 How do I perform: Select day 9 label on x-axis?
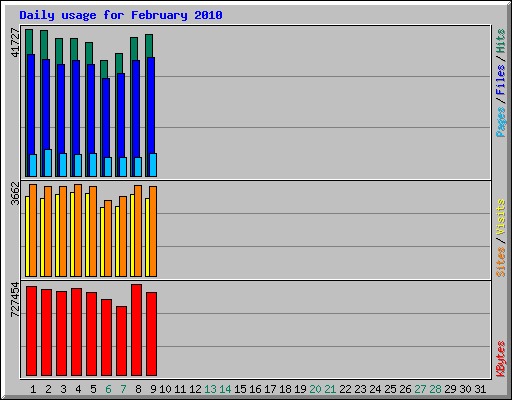coord(153,389)
